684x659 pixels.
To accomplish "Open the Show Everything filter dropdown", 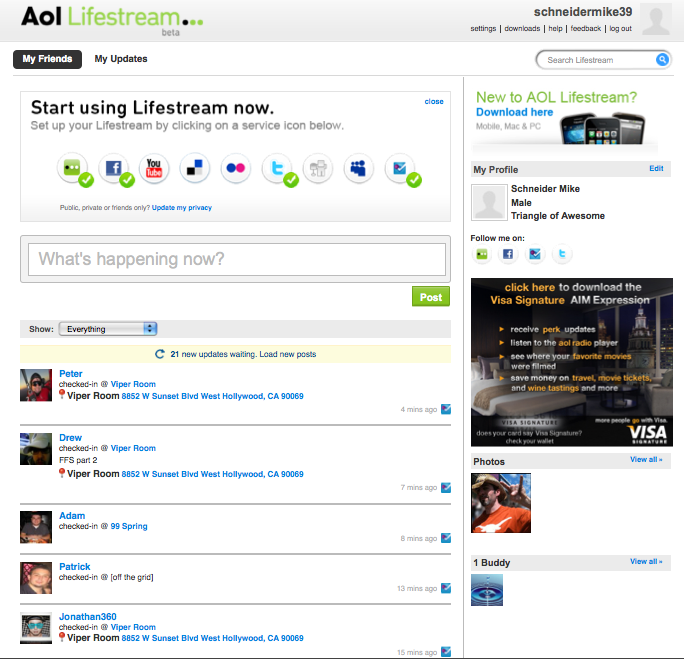I will point(108,329).
